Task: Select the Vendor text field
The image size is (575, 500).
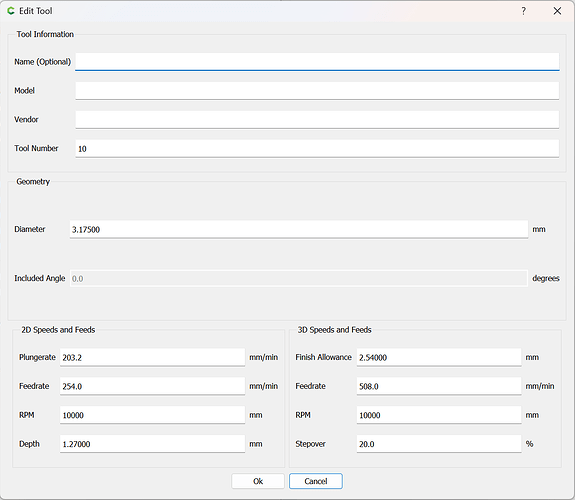Action: point(317,120)
